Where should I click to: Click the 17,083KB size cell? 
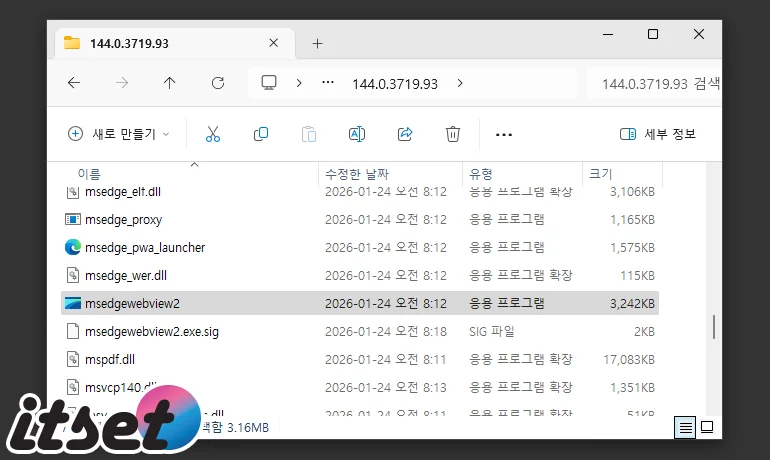pyautogui.click(x=629, y=360)
